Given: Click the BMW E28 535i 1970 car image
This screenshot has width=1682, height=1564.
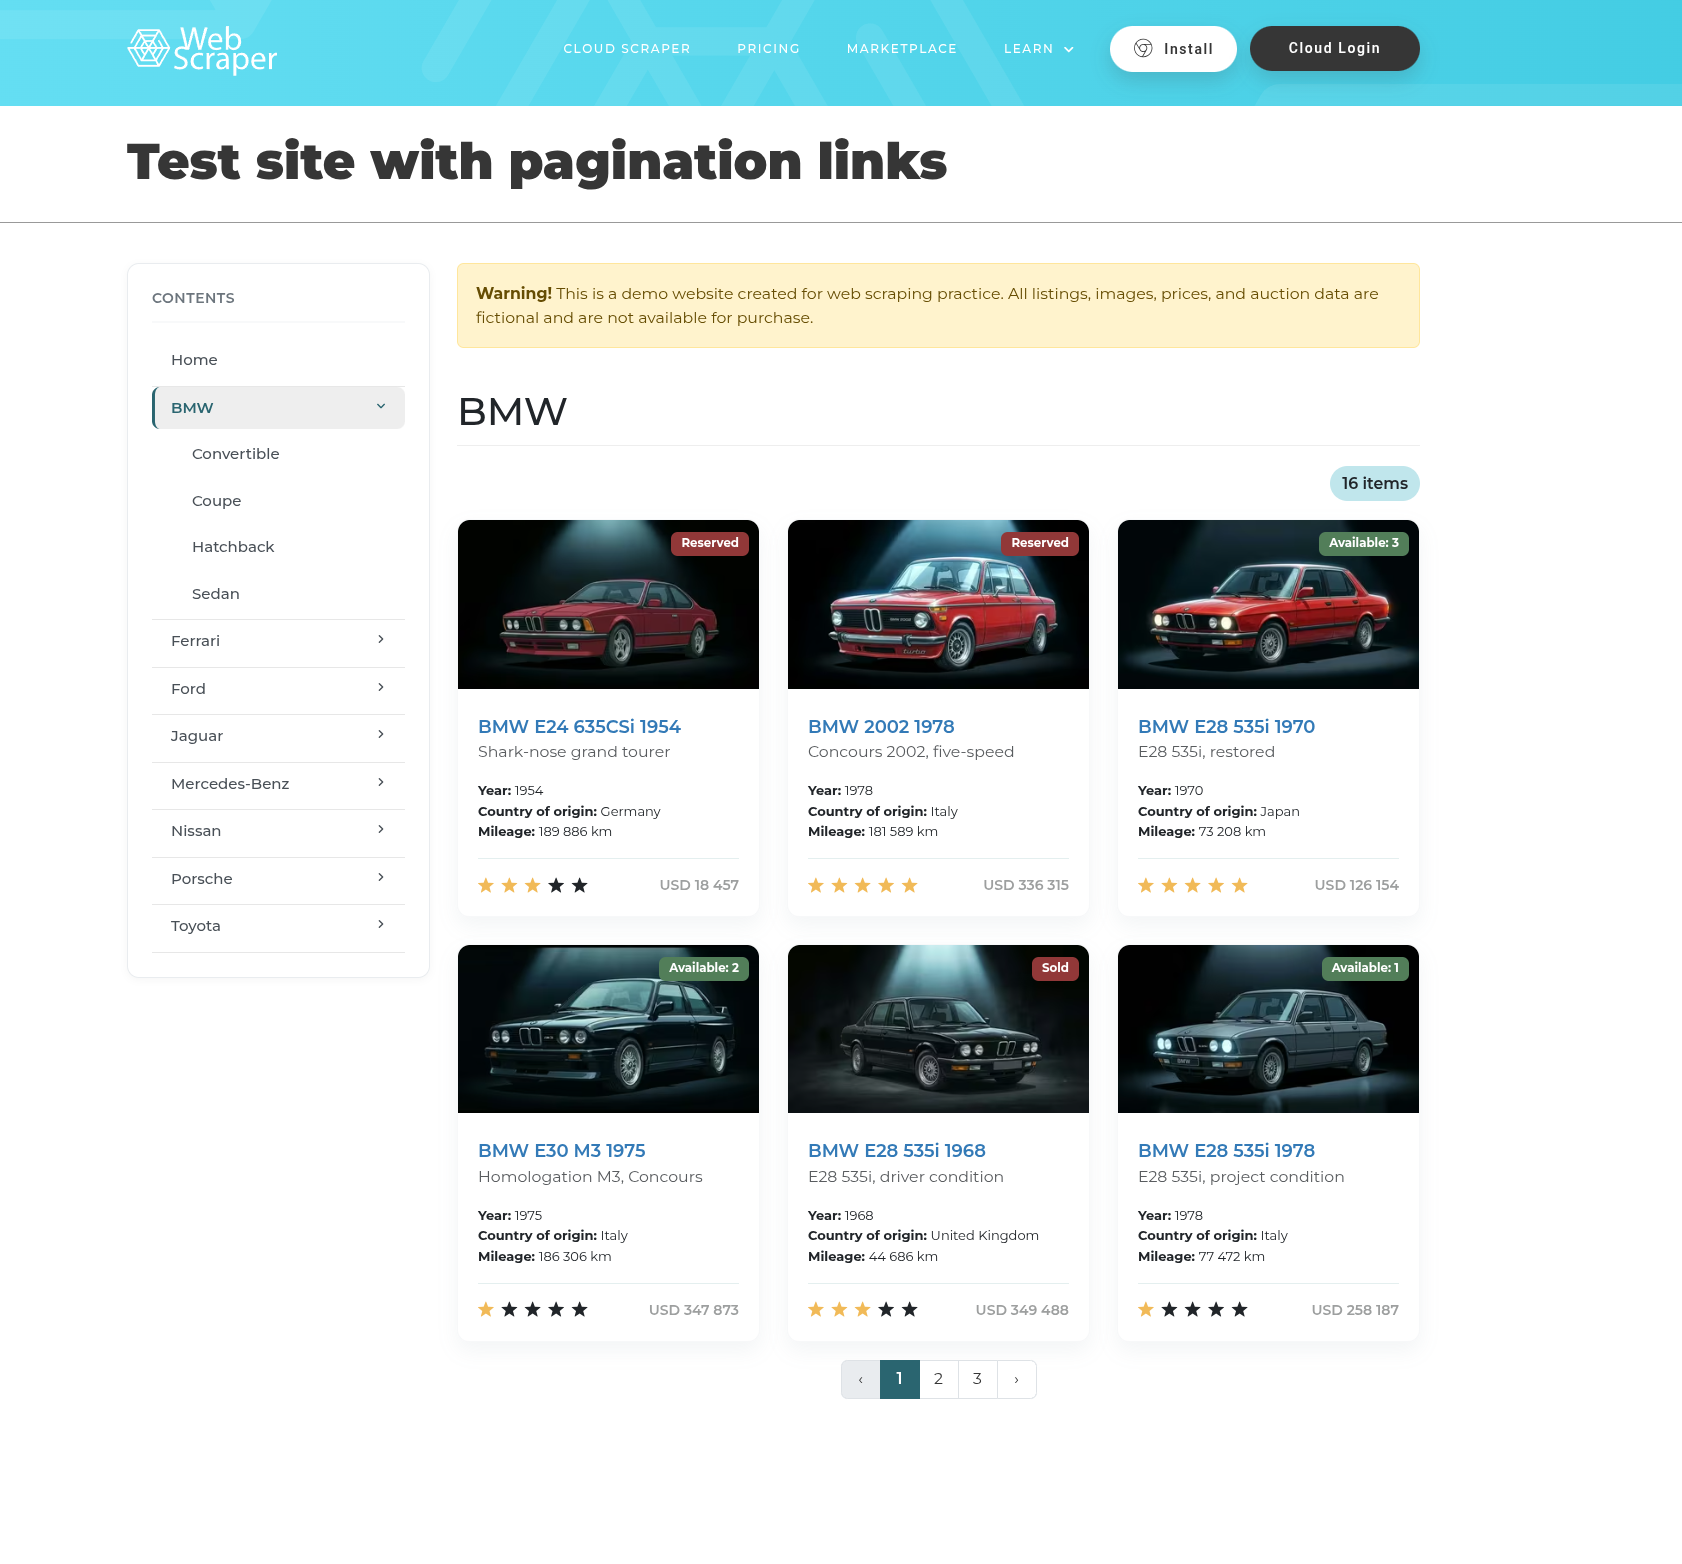Looking at the screenshot, I should pos(1268,605).
